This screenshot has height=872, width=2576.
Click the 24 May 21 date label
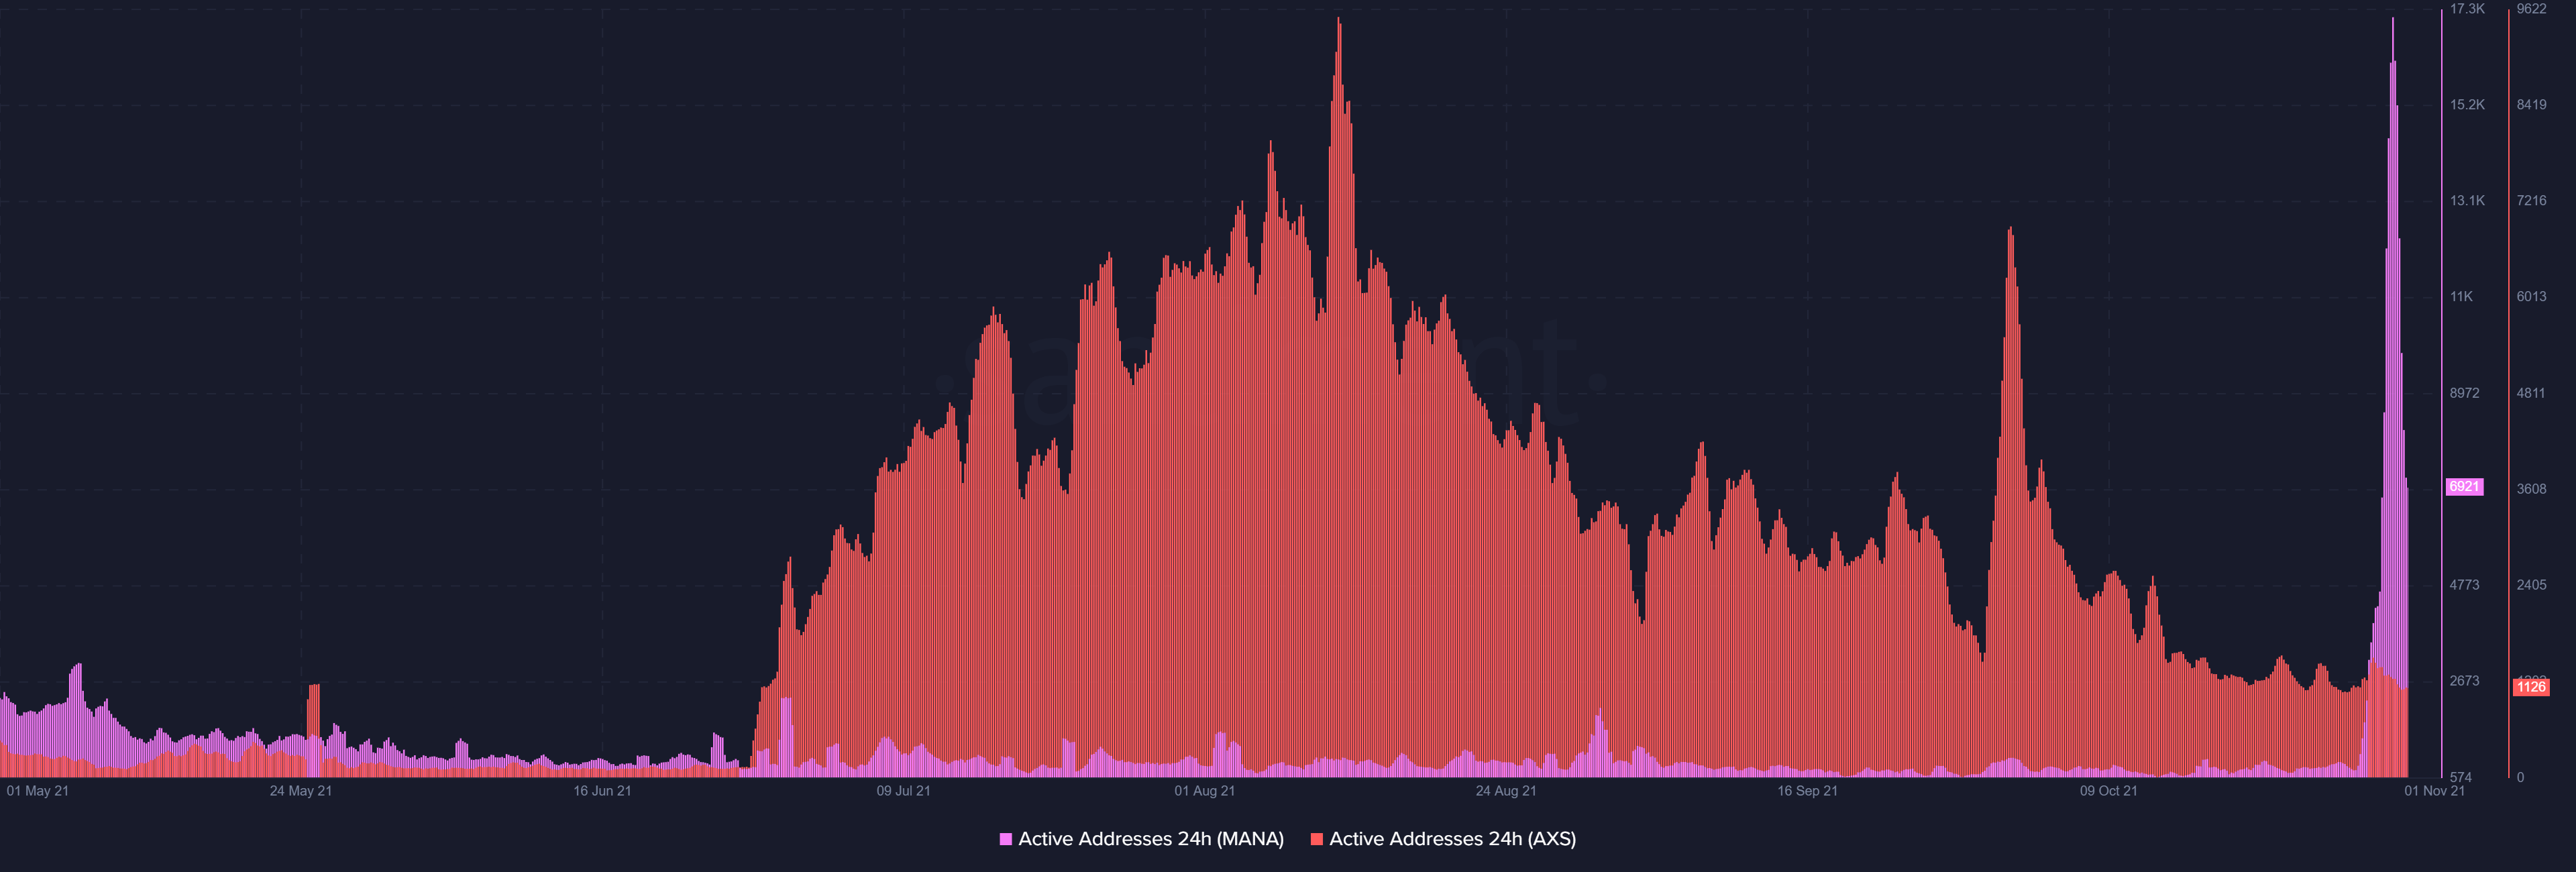(x=301, y=791)
